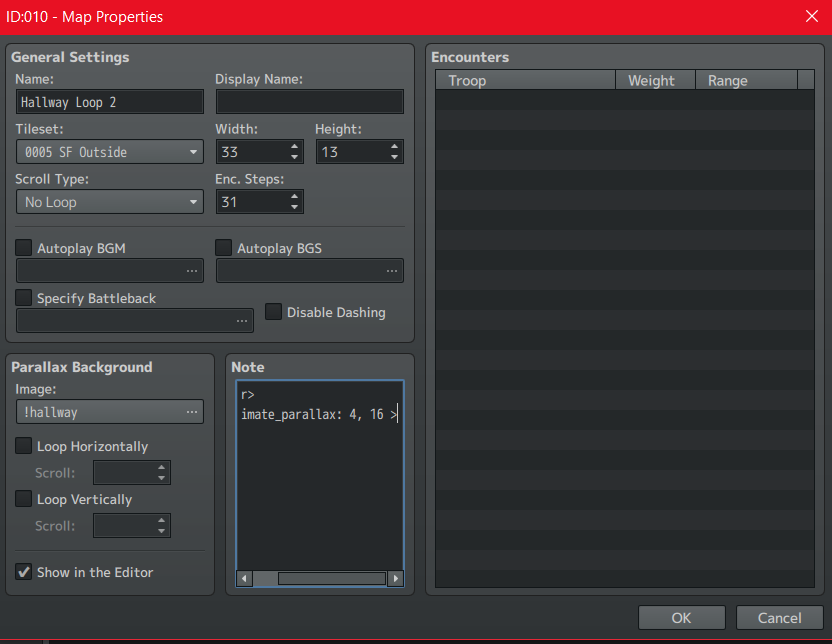Confirm changes with OK button
This screenshot has width=832, height=644.
point(682,618)
